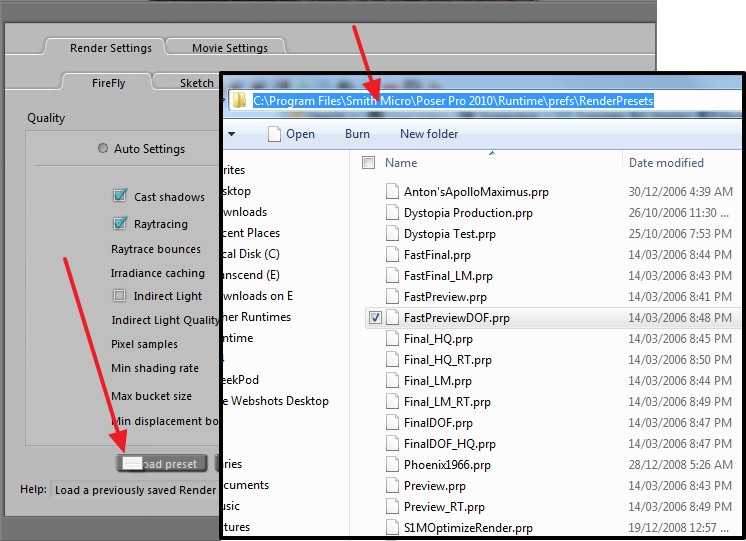The width and height of the screenshot is (746, 541).
Task: Click the highlighted RenderPresets address path
Action: 452,101
